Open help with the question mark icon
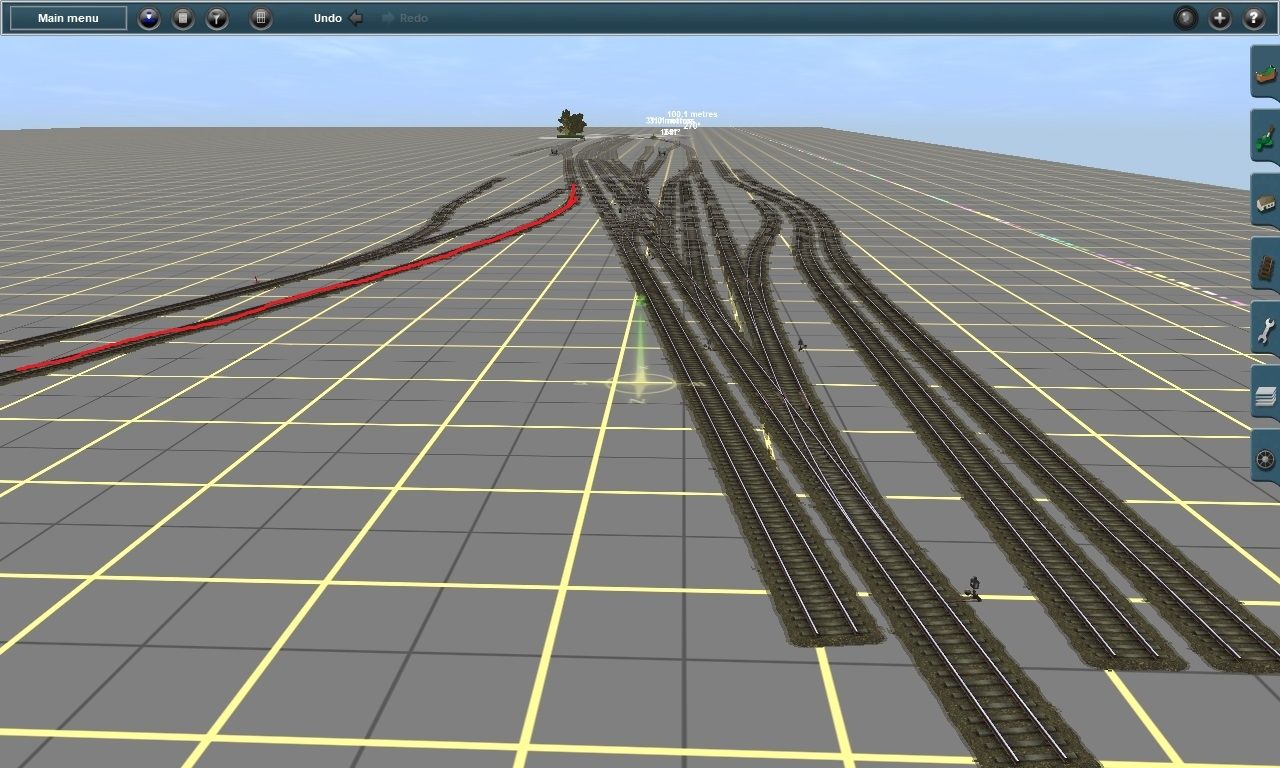This screenshot has width=1280, height=768. pyautogui.click(x=1254, y=18)
